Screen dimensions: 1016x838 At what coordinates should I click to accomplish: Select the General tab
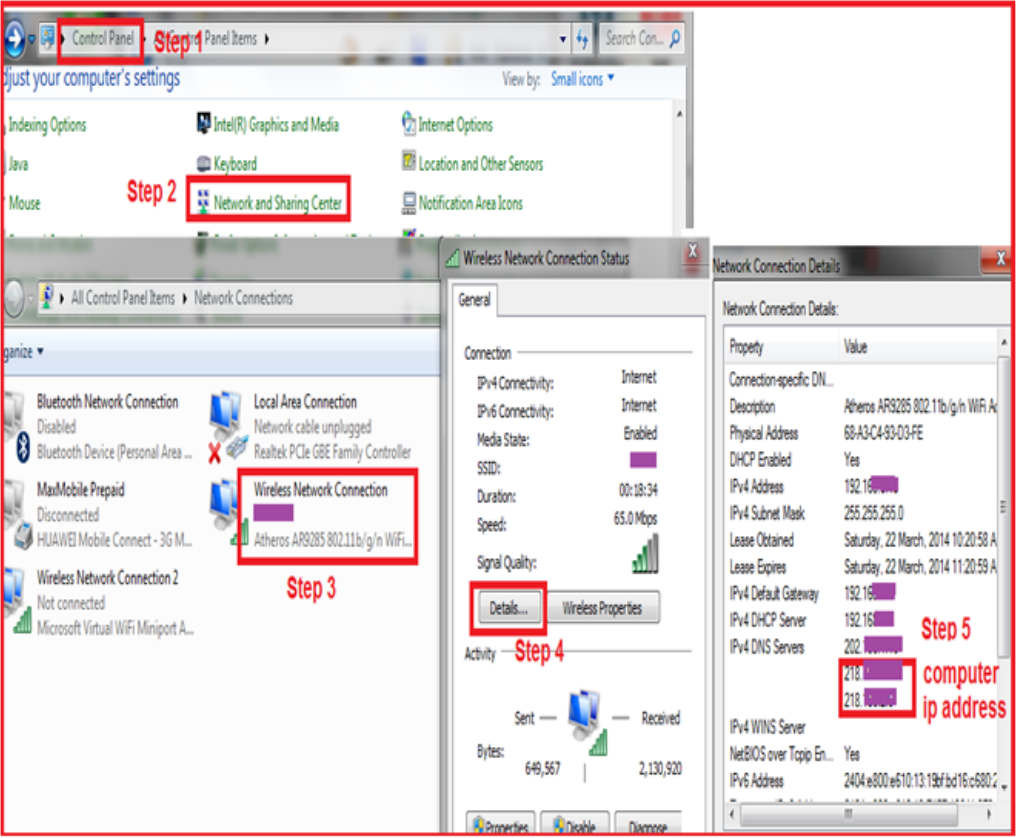[474, 300]
